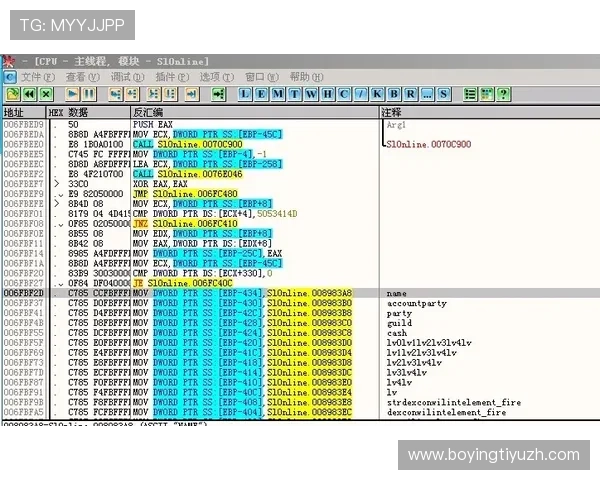The width and height of the screenshot is (600, 480).
Task: Click the Pause execution toolbar icon
Action: click(x=88, y=93)
